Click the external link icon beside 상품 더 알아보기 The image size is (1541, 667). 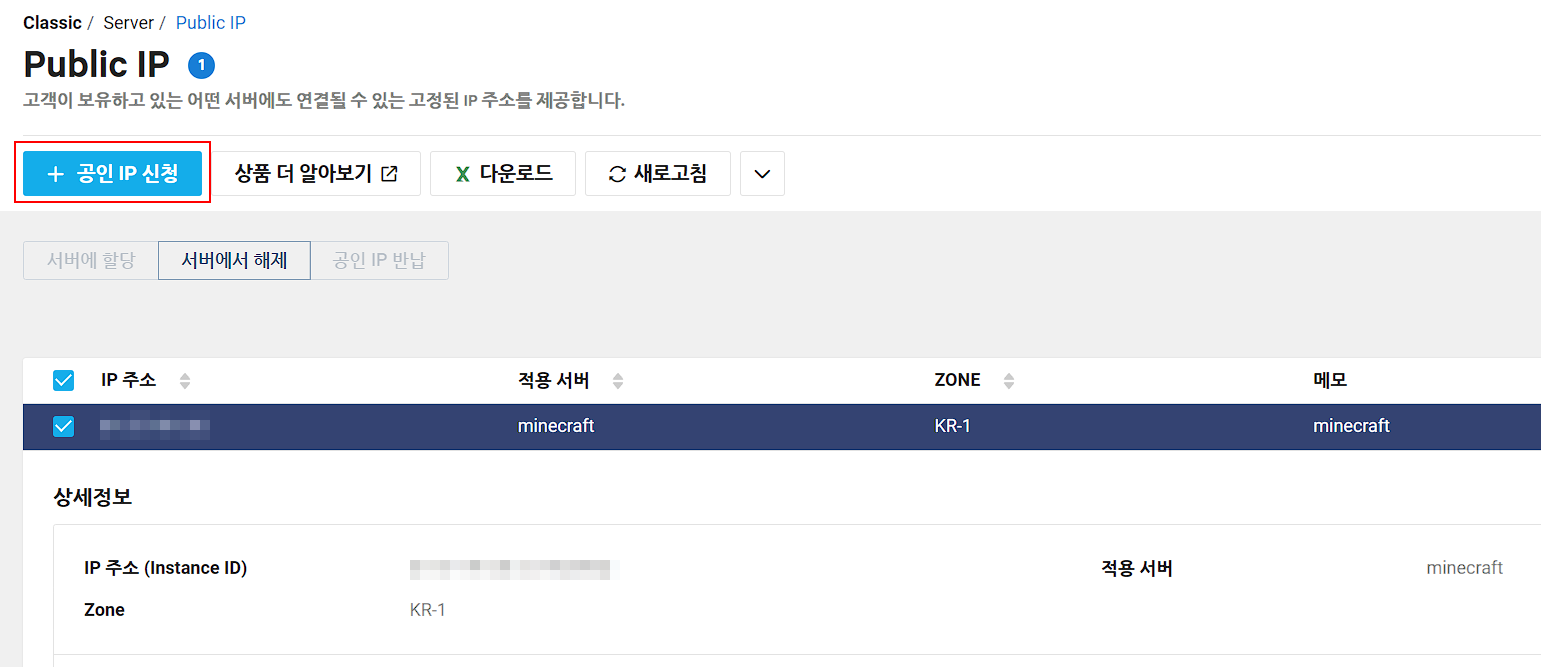click(389, 174)
